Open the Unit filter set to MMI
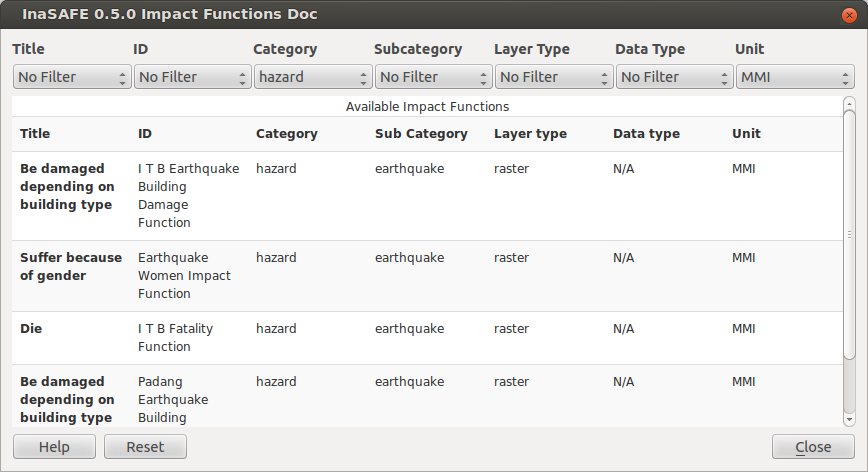 pos(795,77)
